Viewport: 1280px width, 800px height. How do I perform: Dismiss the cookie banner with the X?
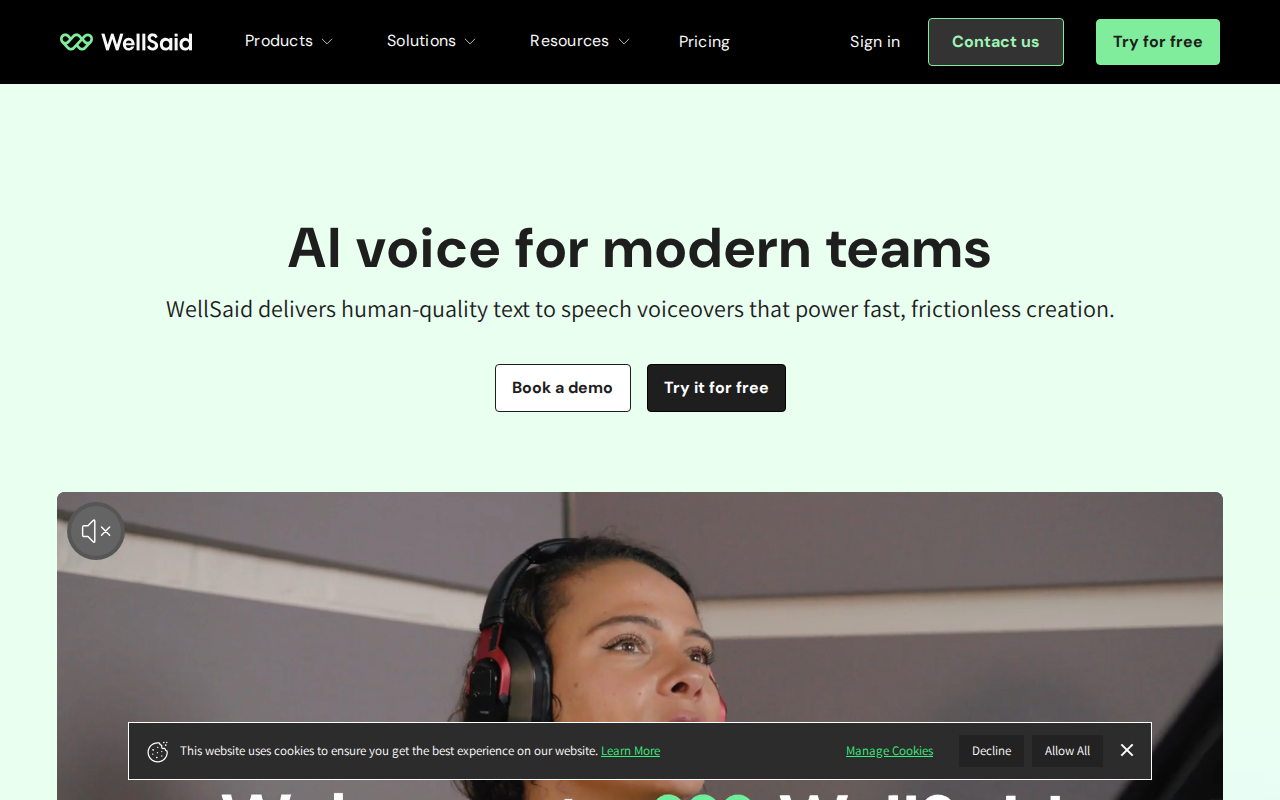coord(1127,751)
